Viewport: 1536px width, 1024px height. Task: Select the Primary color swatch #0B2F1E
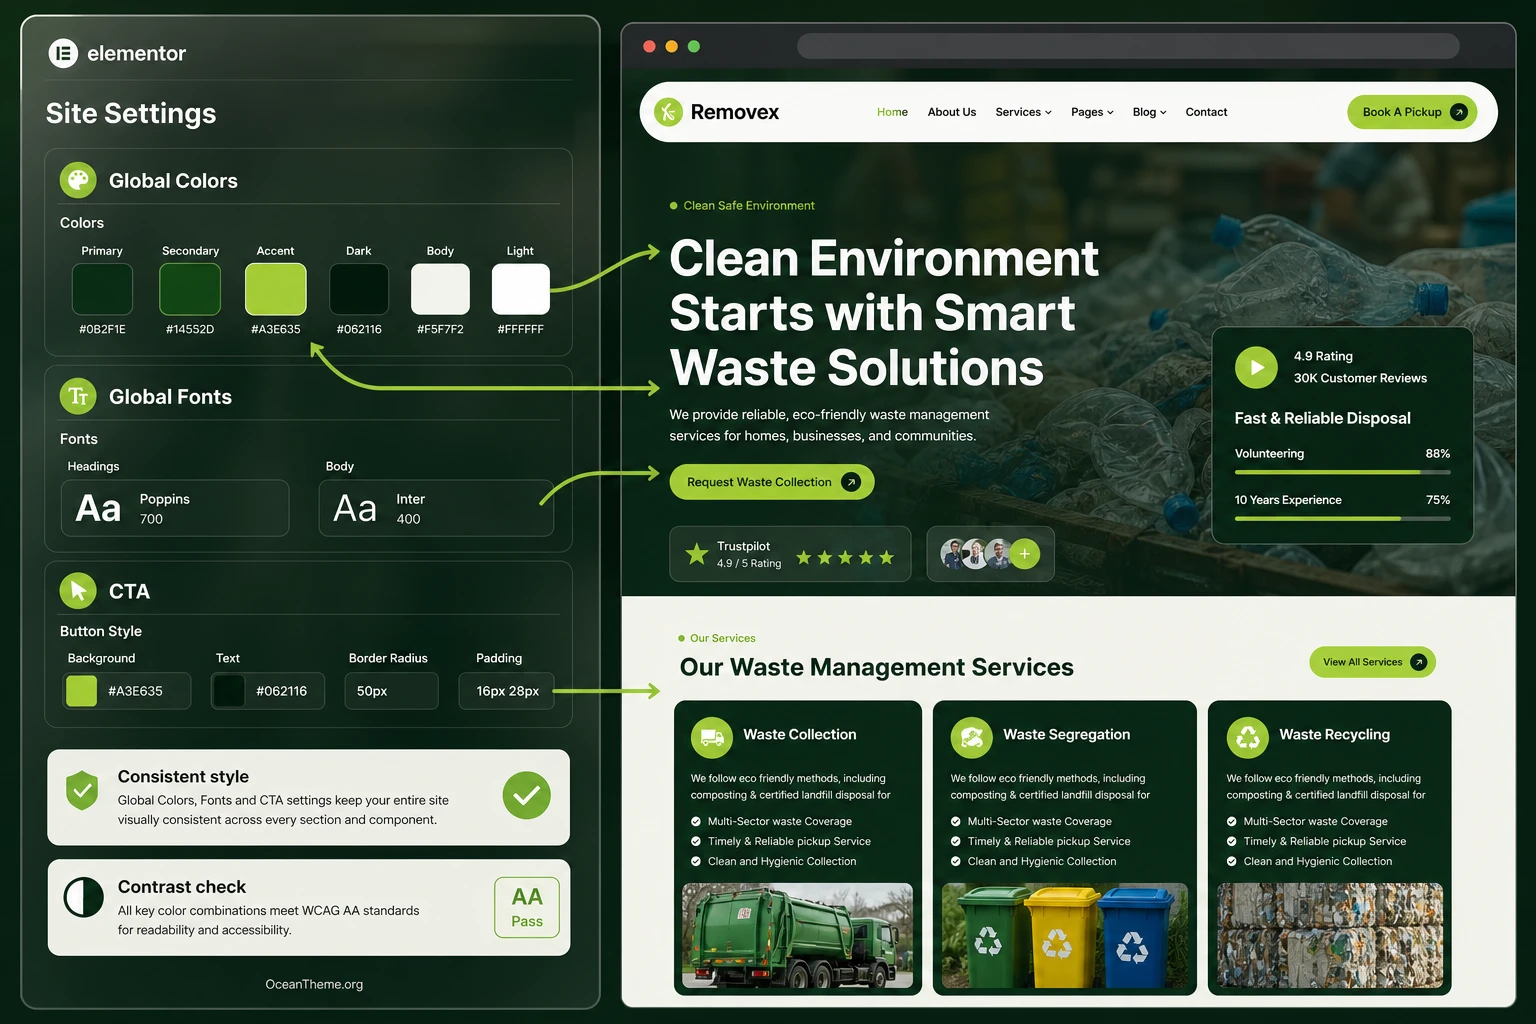point(102,289)
